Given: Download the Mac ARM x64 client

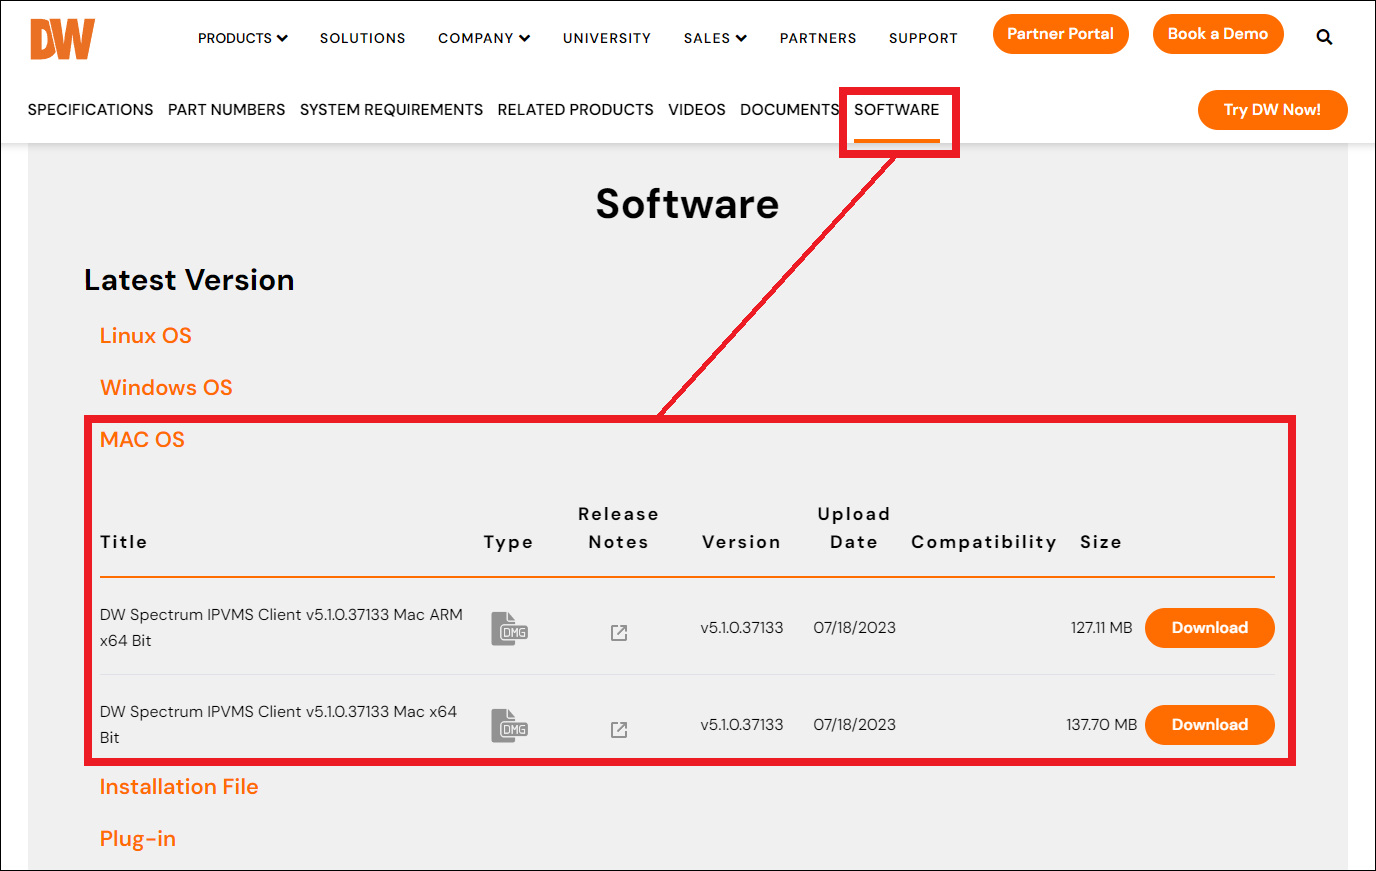Looking at the screenshot, I should (1209, 628).
